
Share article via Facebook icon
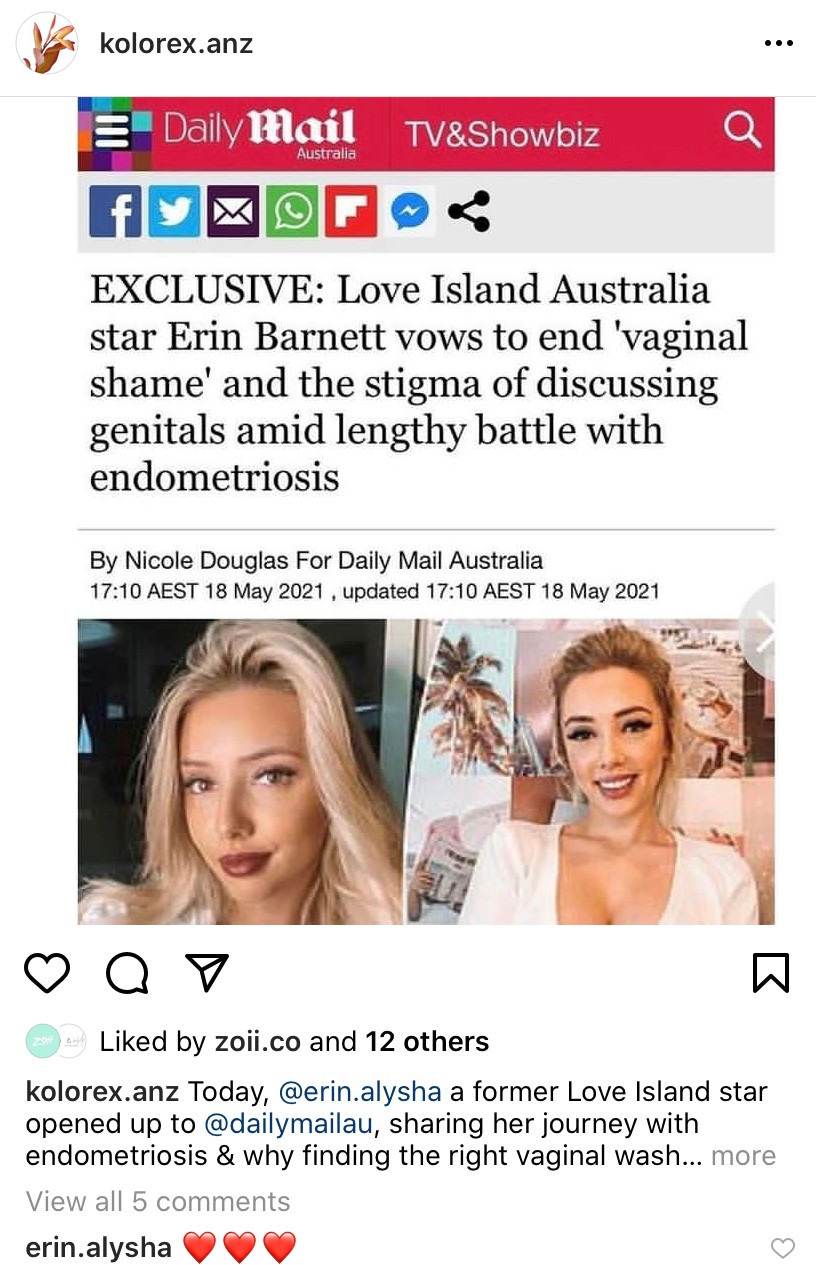(x=115, y=211)
